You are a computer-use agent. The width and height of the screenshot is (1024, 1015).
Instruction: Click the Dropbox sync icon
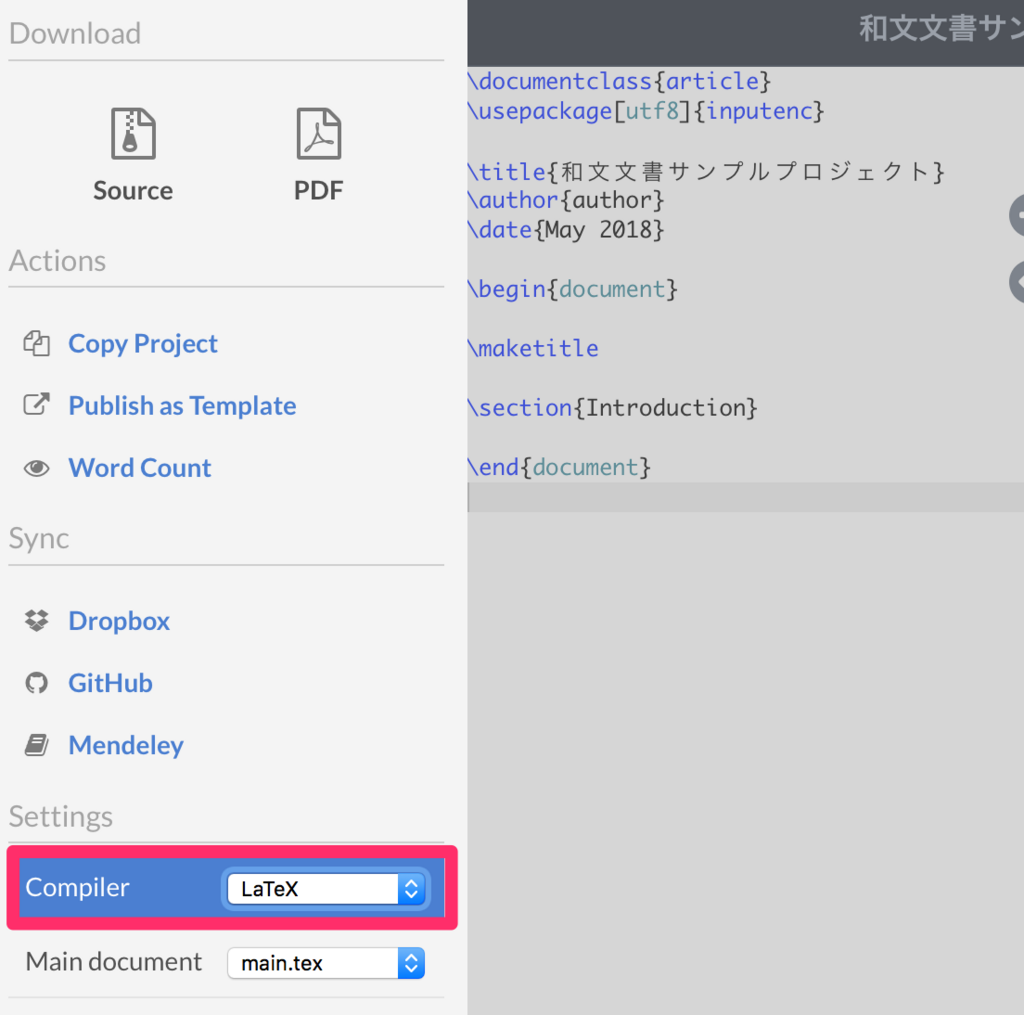pyautogui.click(x=36, y=620)
